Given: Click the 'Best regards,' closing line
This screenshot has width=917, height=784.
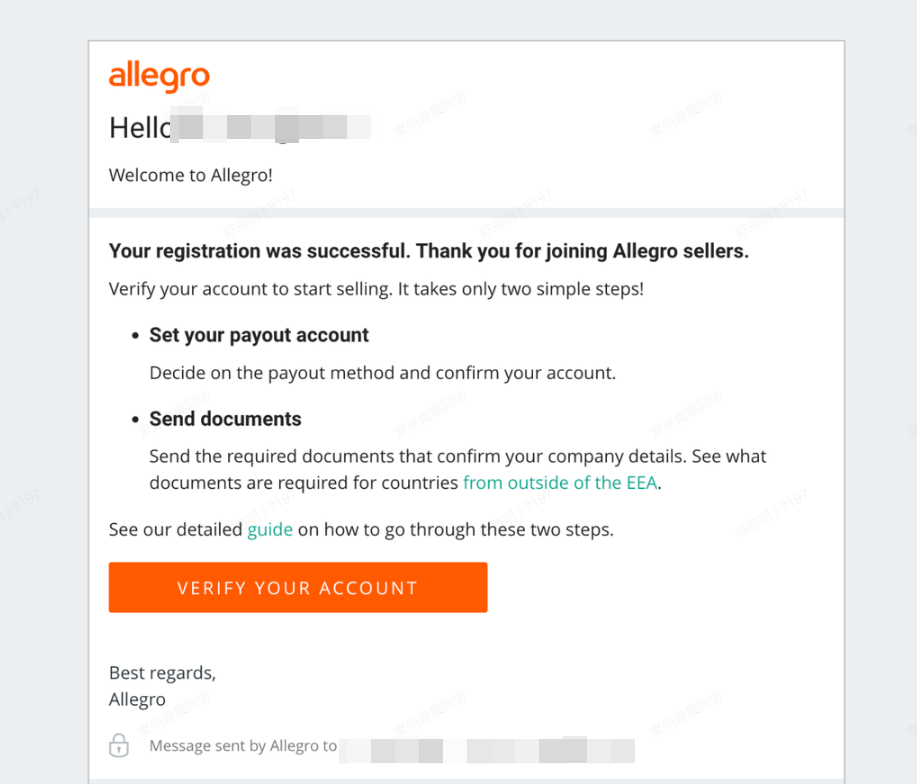Looking at the screenshot, I should click(162, 673).
